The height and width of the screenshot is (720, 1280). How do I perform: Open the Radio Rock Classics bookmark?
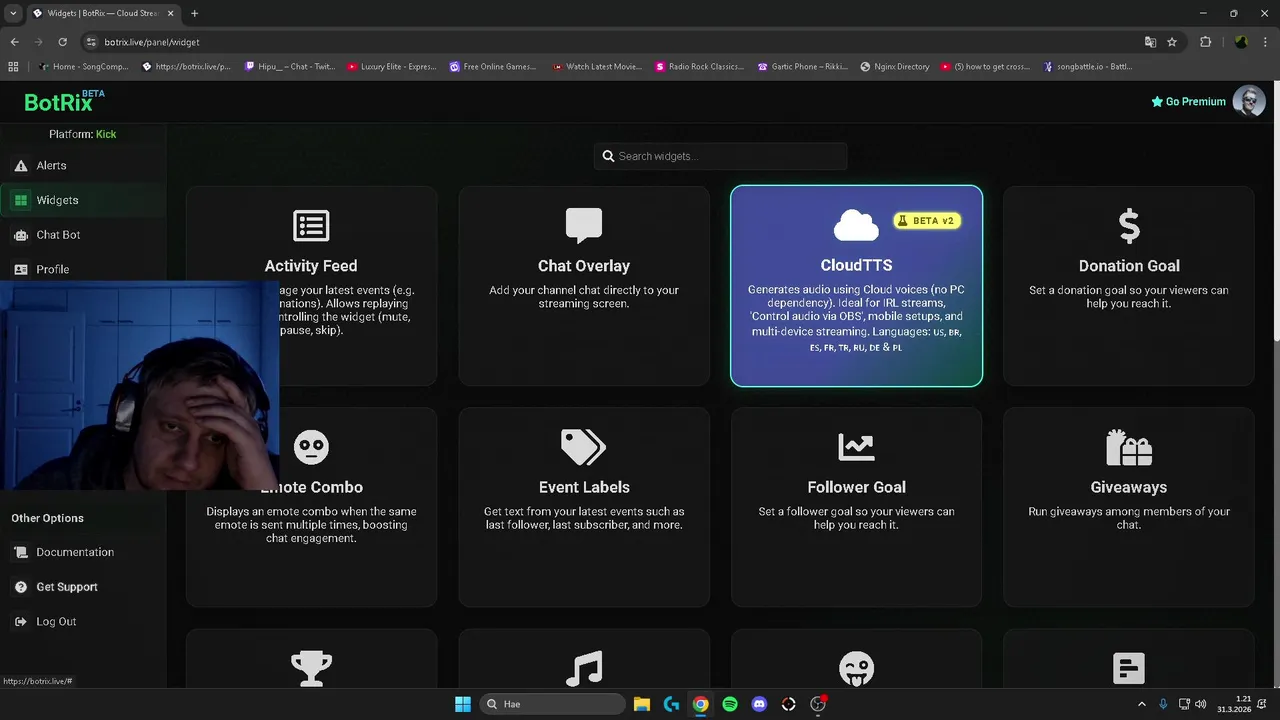pyautogui.click(x=700, y=67)
